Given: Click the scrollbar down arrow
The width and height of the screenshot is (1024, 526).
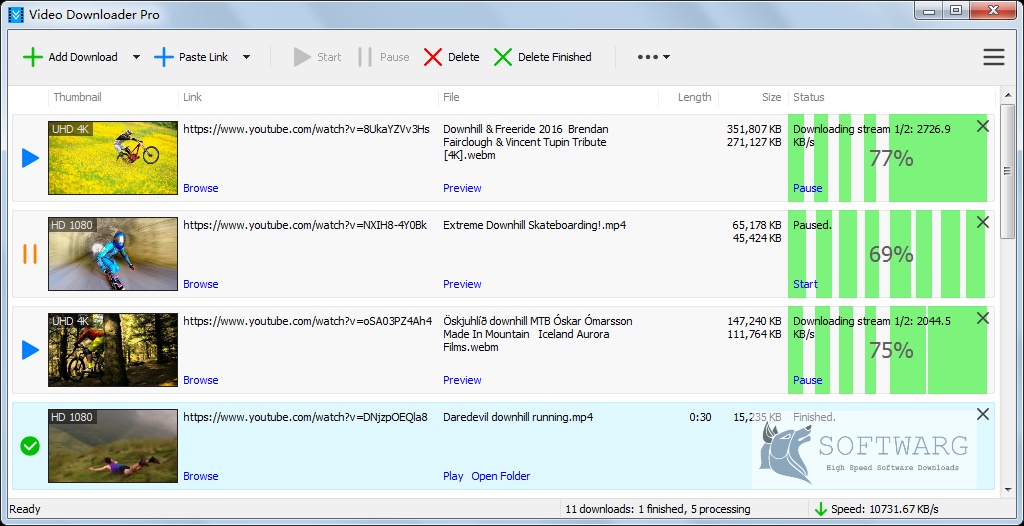Looking at the screenshot, I should [1008, 491].
